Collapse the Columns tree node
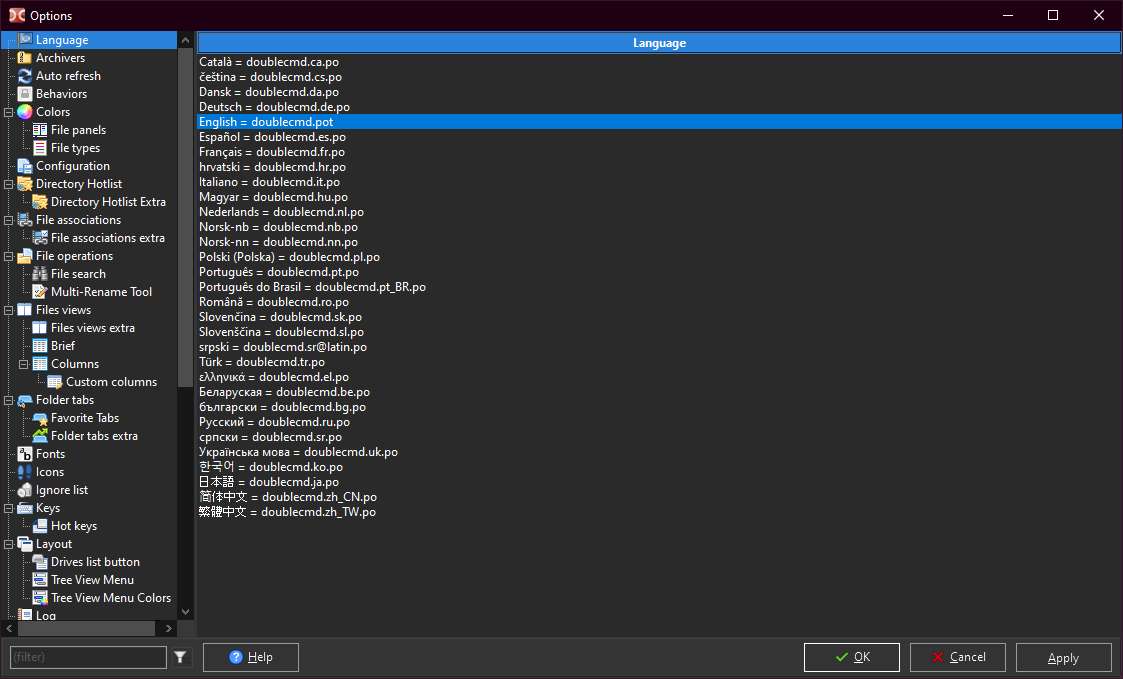Image resolution: width=1123 pixels, height=679 pixels. [x=24, y=364]
